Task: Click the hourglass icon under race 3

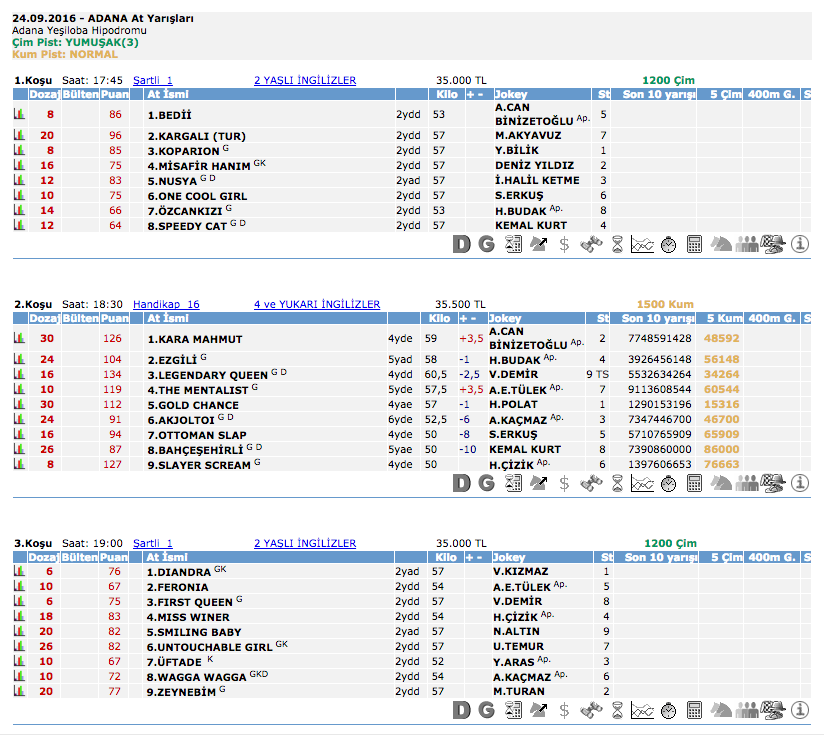Action: coord(617,710)
